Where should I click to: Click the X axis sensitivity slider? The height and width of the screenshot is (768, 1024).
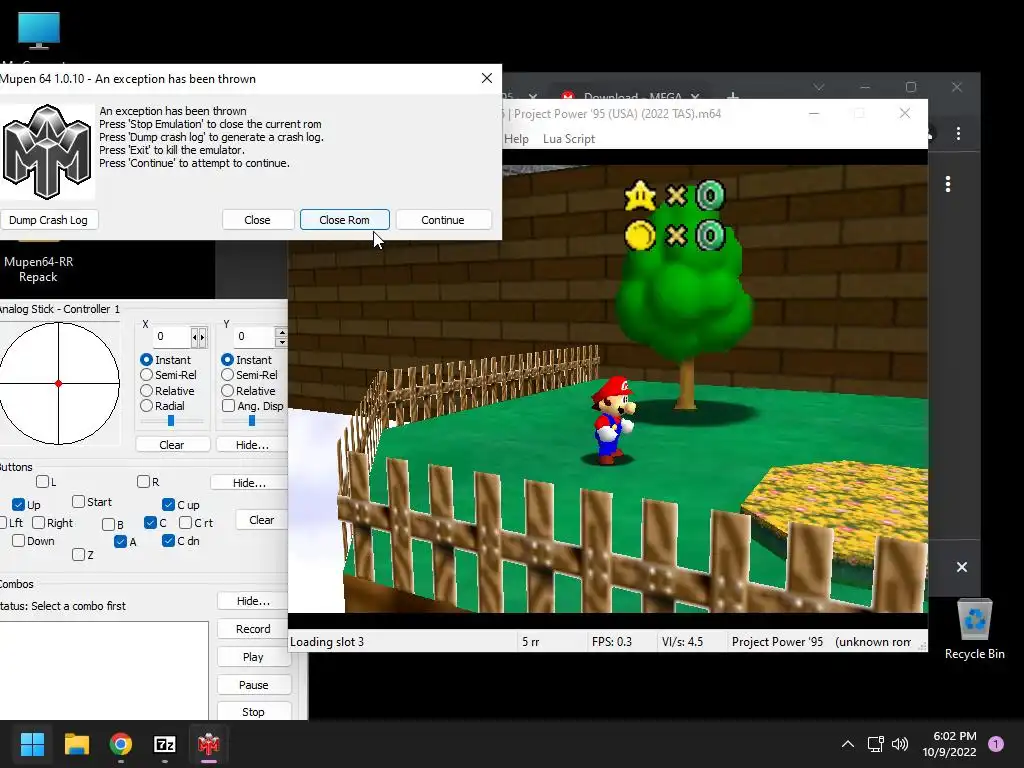point(171,421)
